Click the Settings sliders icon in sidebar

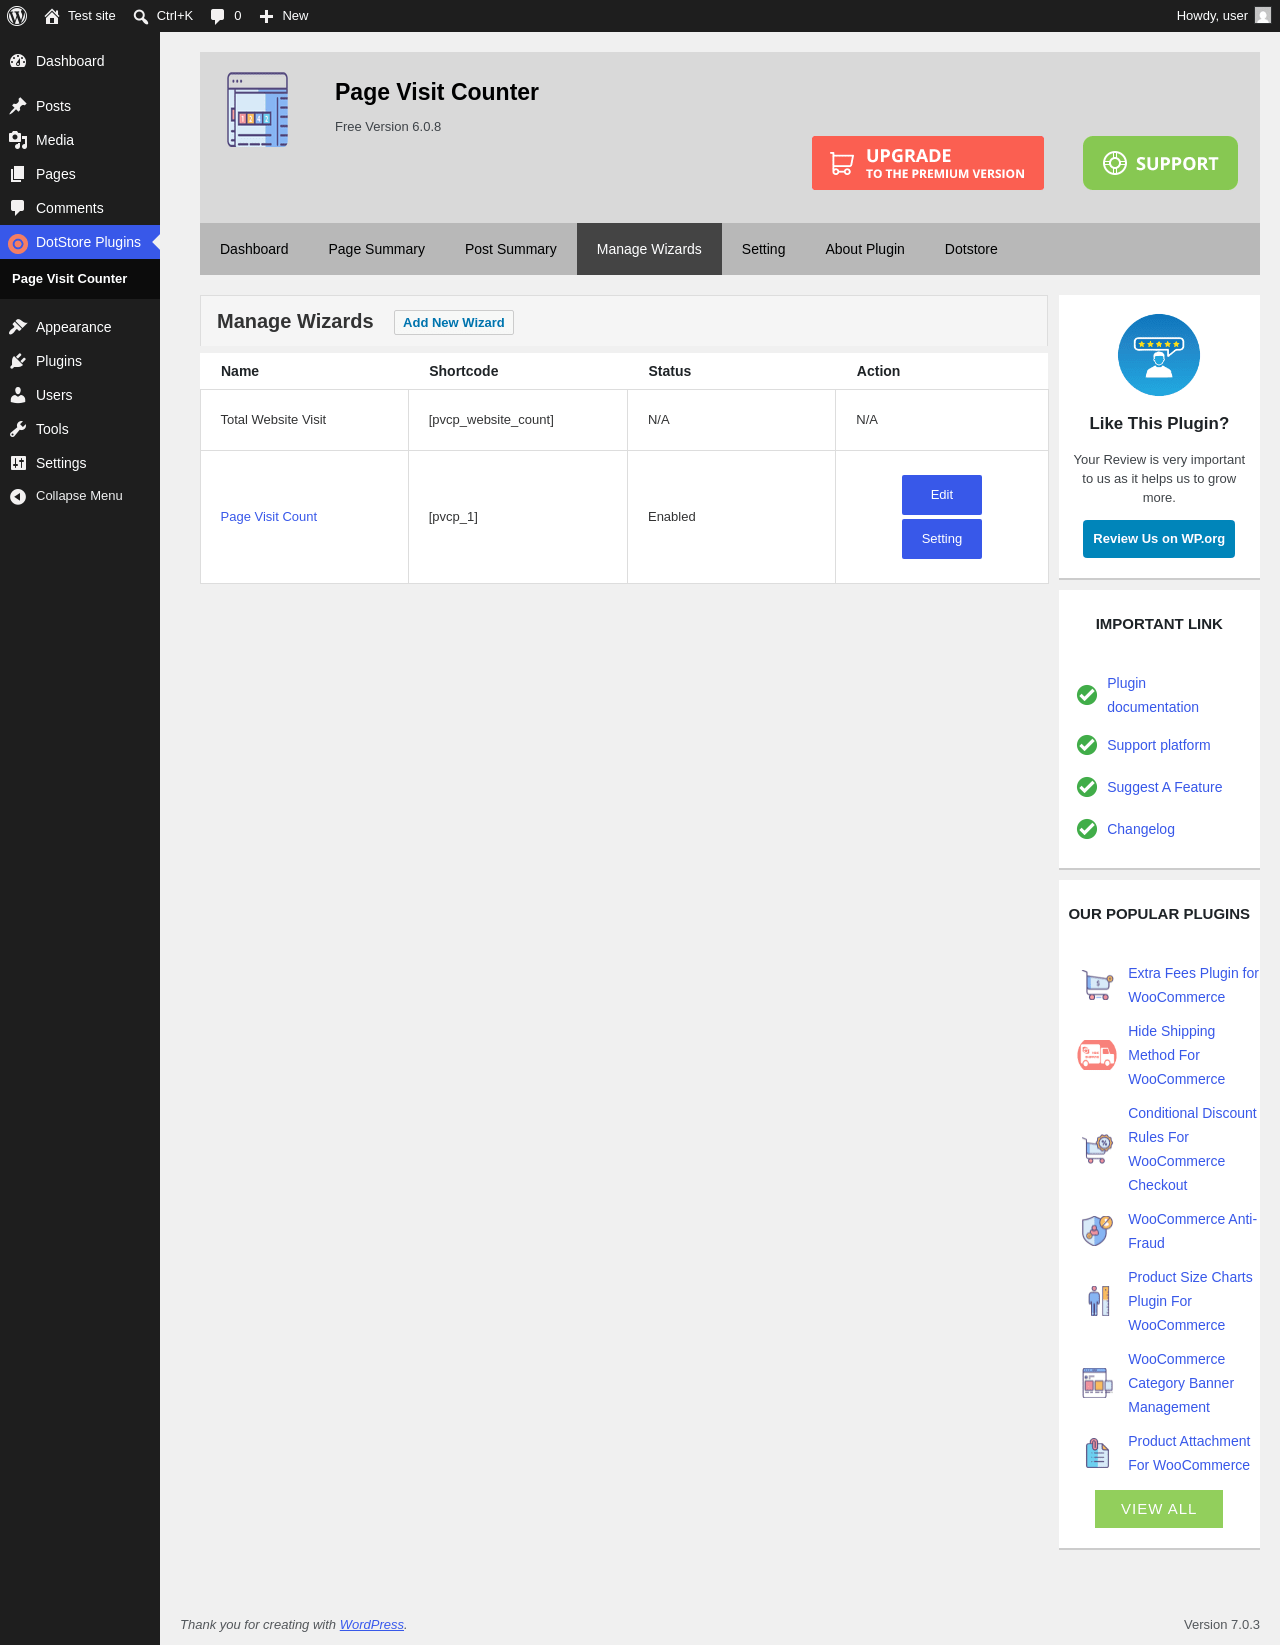tap(18, 463)
